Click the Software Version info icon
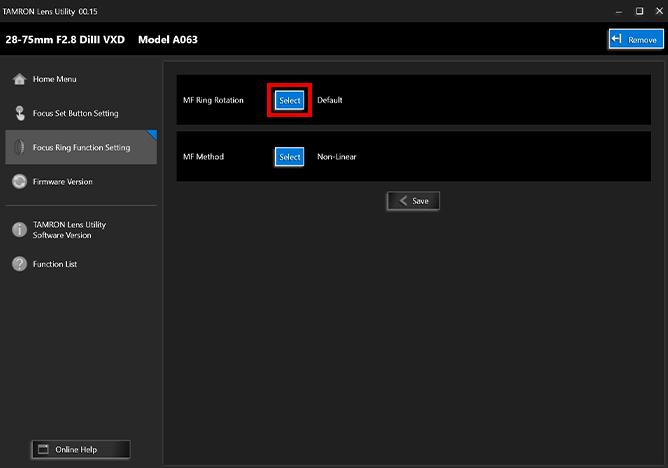Image resolution: width=668 pixels, height=468 pixels. tap(19, 230)
